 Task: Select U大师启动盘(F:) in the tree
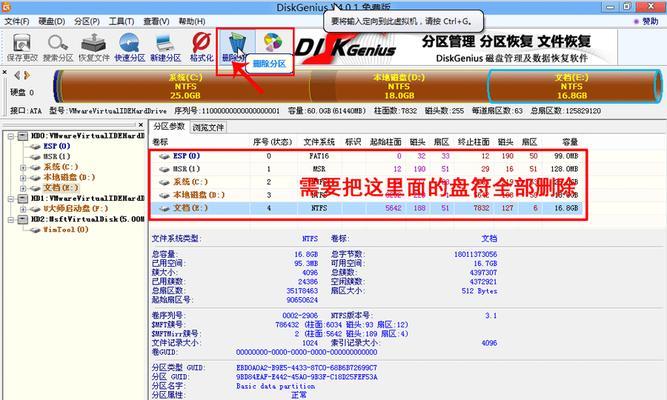click(x=75, y=209)
